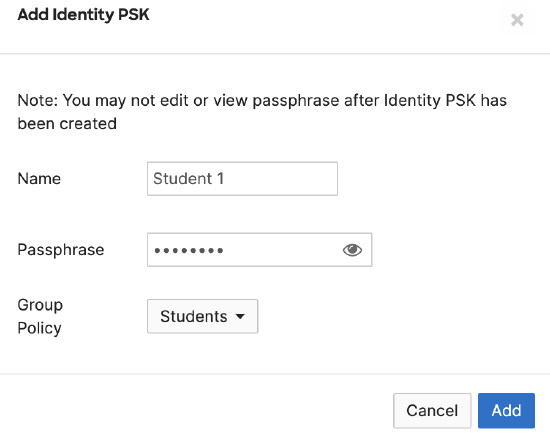Toggle passphrase visibility
Image resolution: width=550 pixels, height=442 pixels.
click(x=352, y=250)
